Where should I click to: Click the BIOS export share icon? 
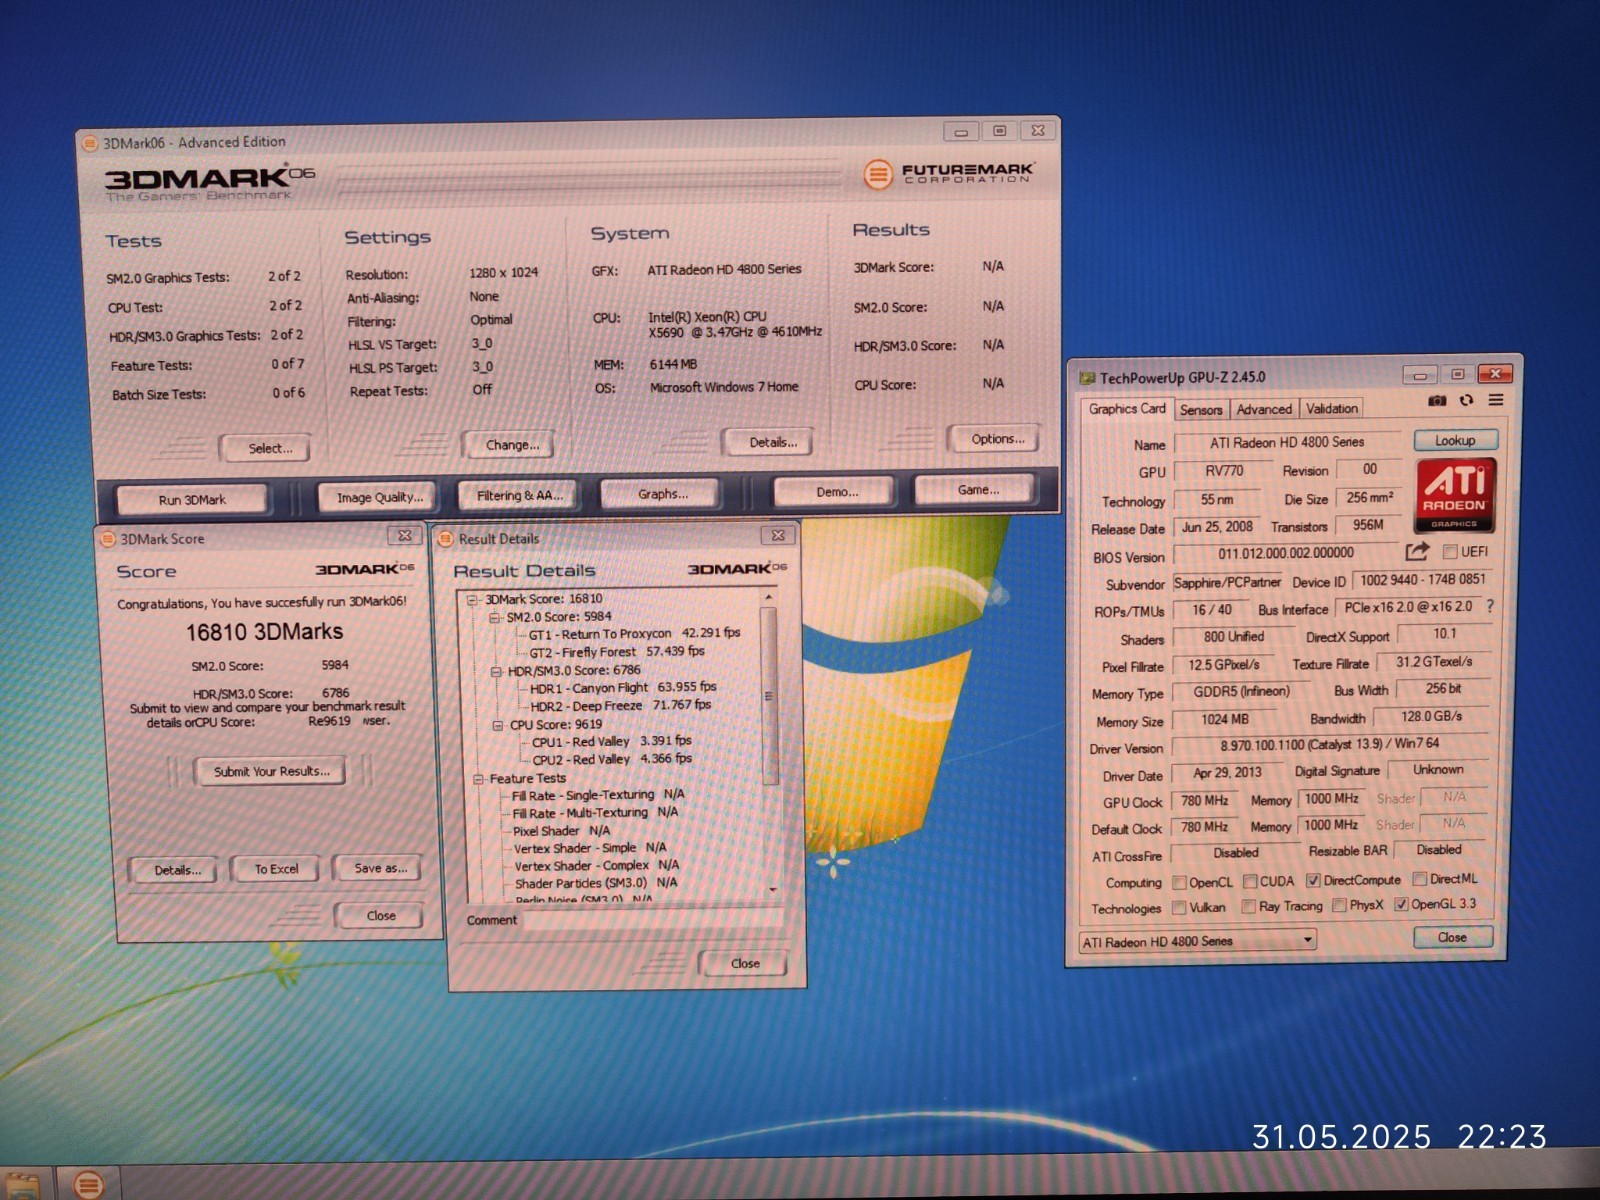[x=1416, y=551]
